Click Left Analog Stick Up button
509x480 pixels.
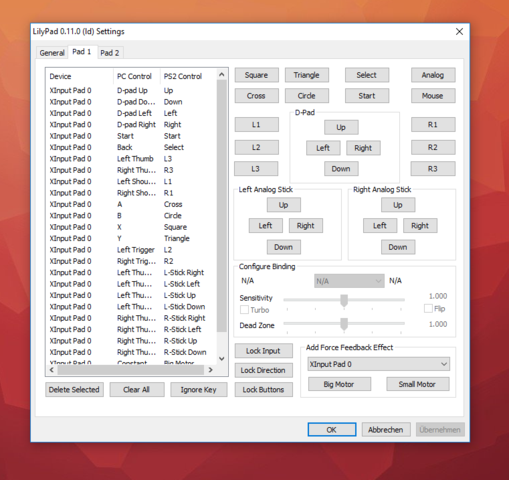click(284, 205)
